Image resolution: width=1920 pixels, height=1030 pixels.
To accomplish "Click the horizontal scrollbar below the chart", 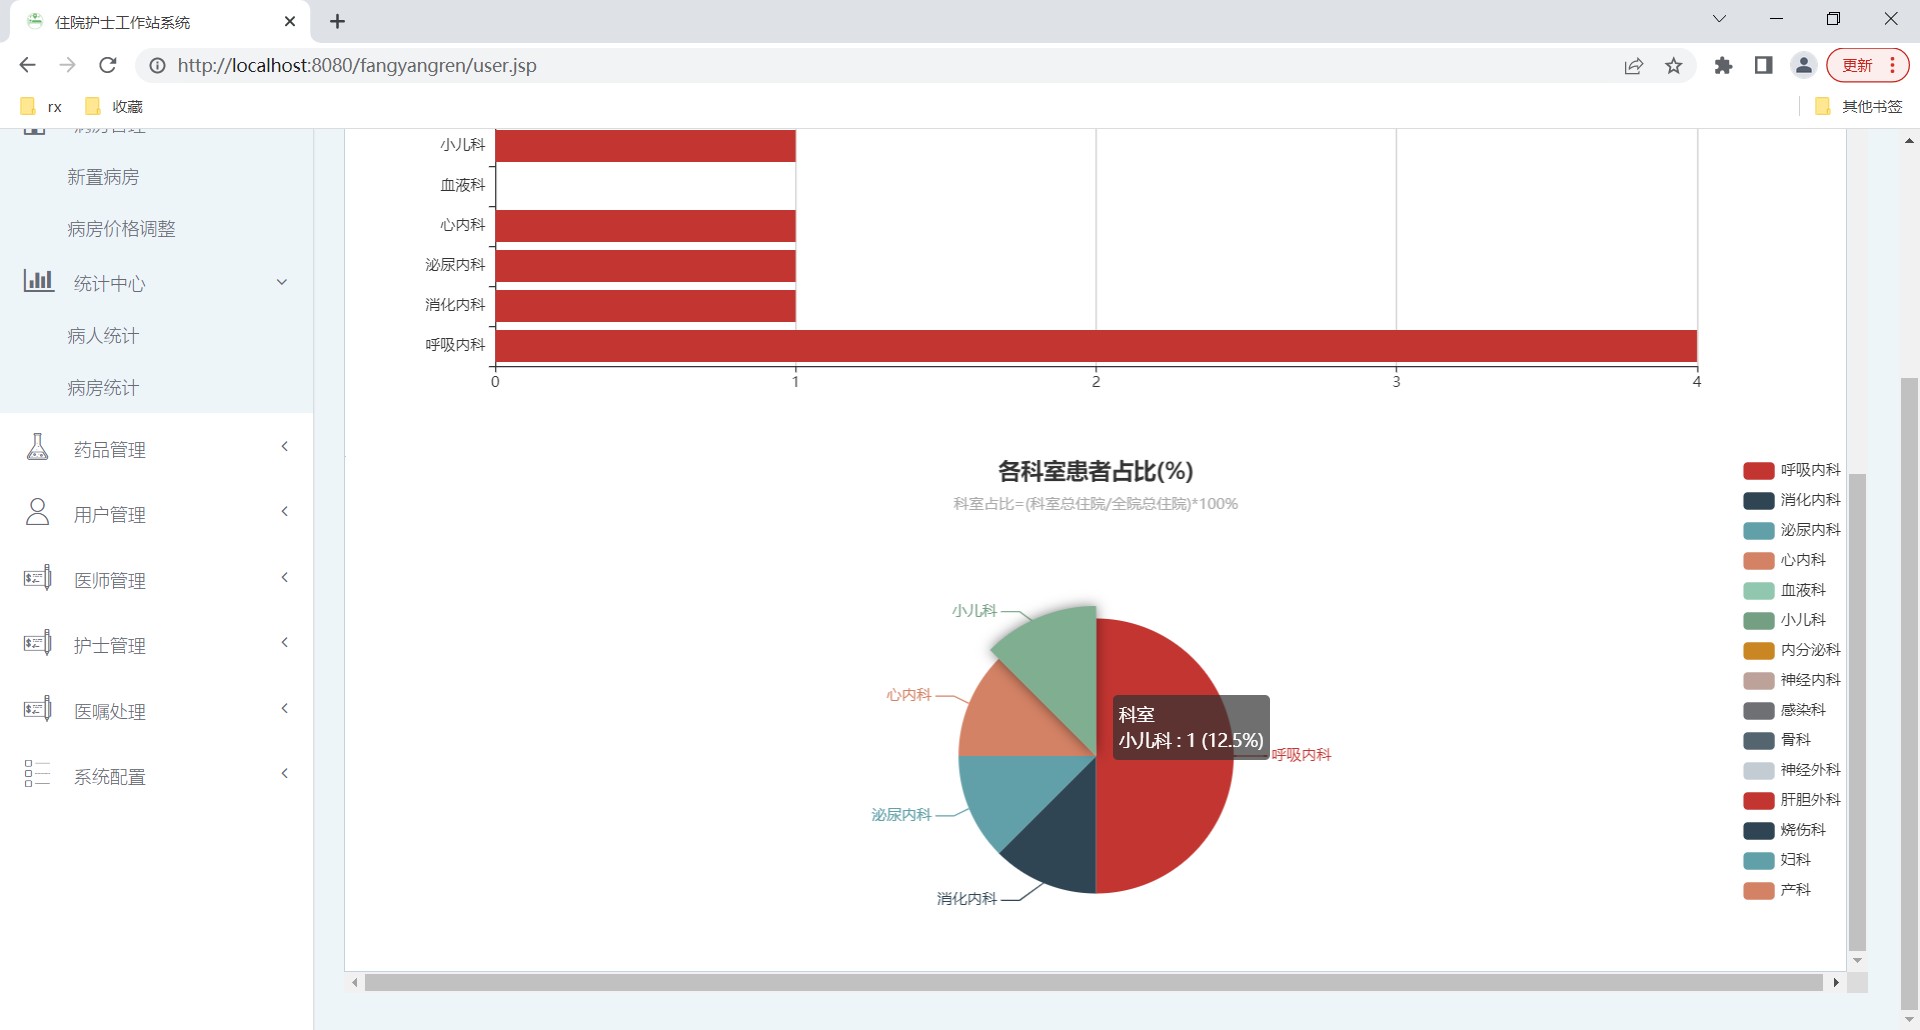I will point(1093,983).
